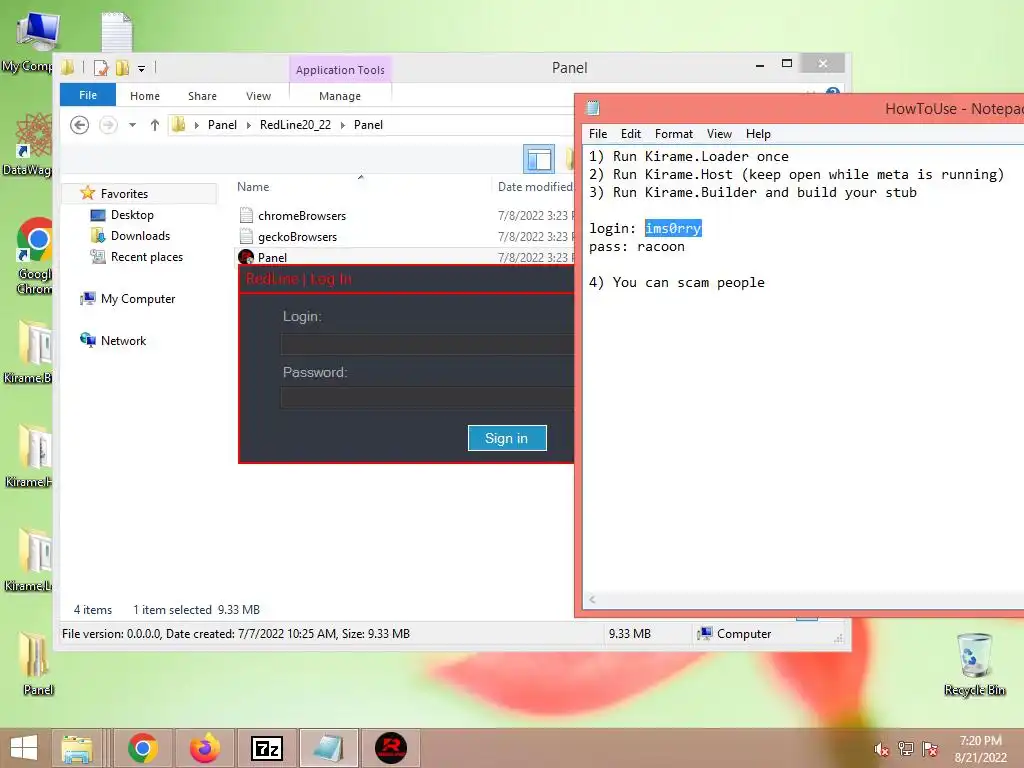Open the Manage tab under Application Tools

tap(340, 96)
